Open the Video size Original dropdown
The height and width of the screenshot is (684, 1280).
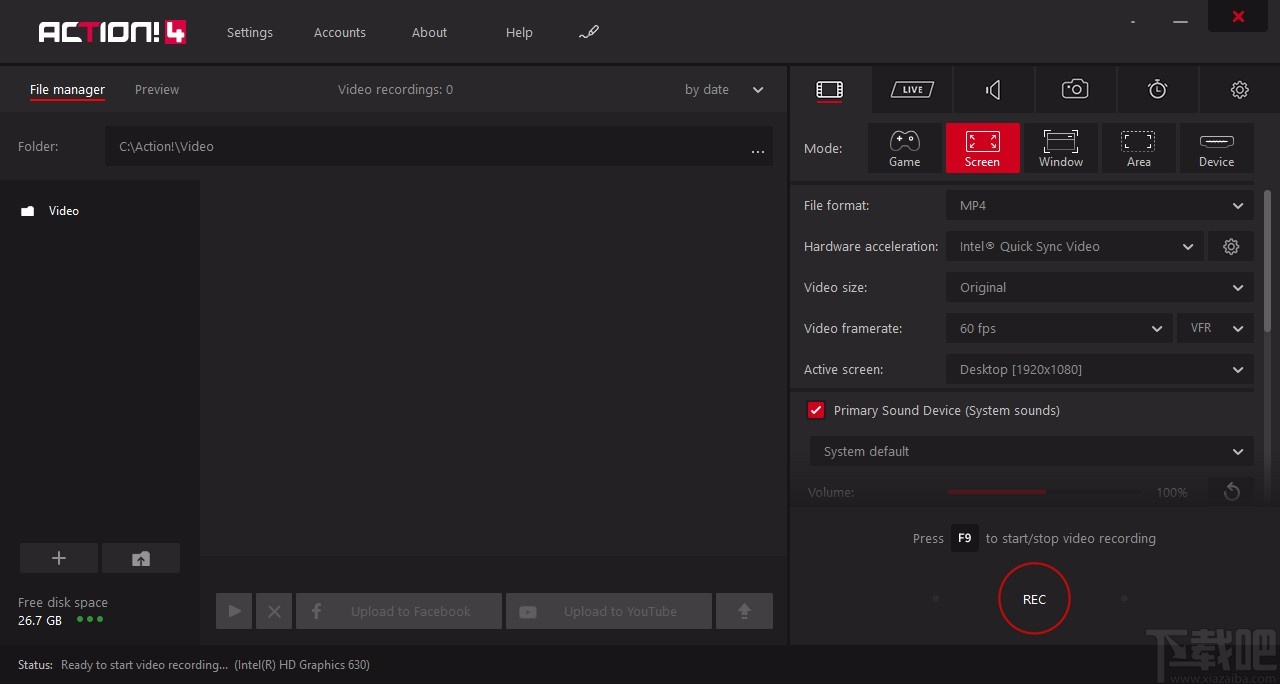pos(1100,287)
